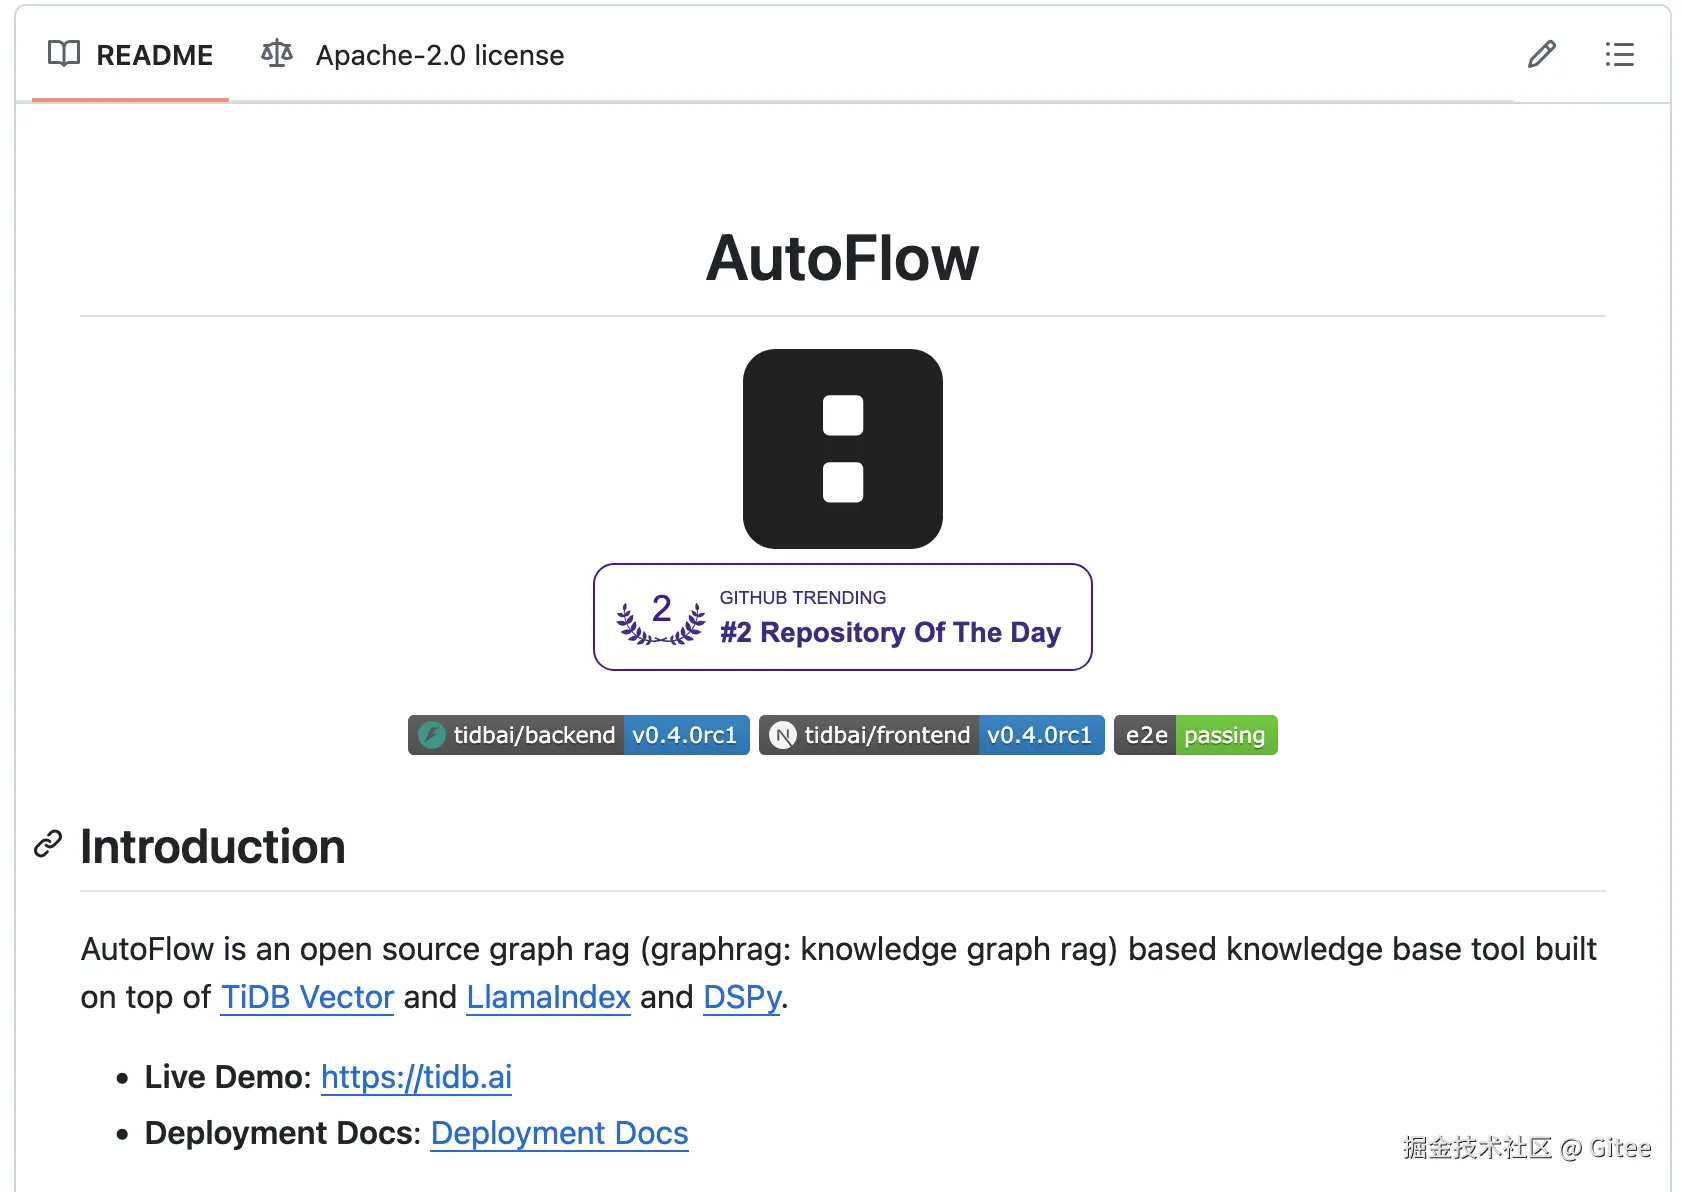Open the TiDB Vector link
Viewport: 1682px width, 1192px height.
307,997
